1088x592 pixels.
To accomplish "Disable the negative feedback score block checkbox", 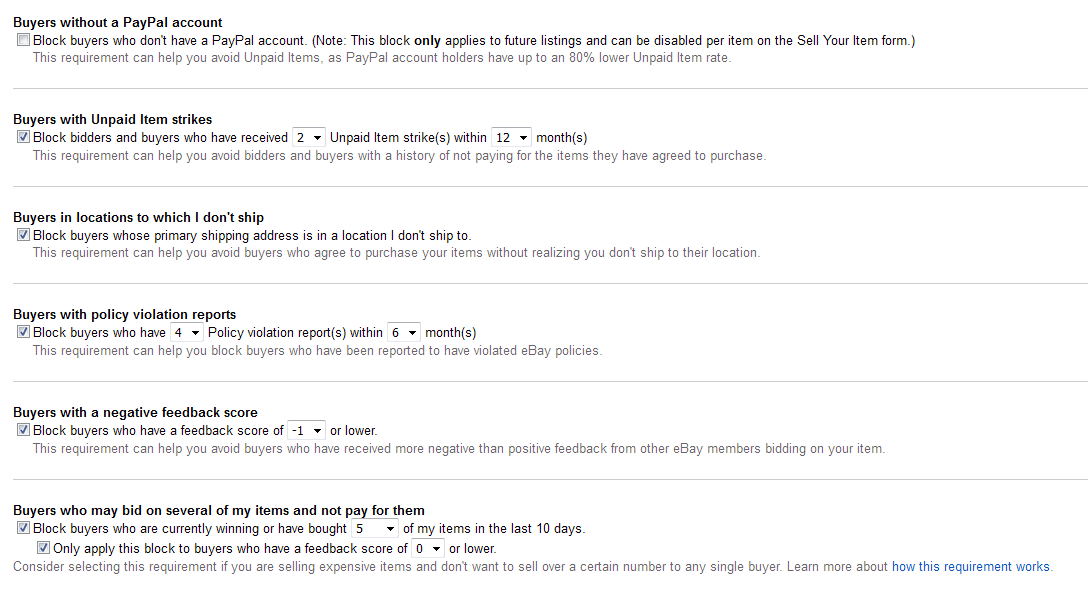I will (x=24, y=430).
